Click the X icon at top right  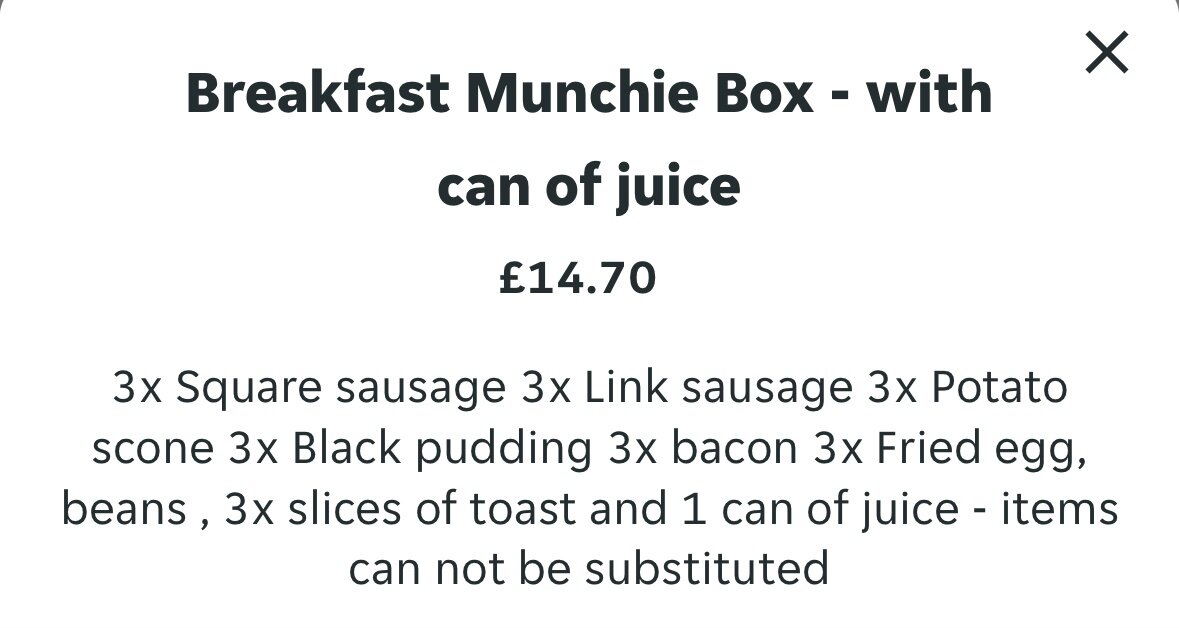pyautogui.click(x=1107, y=52)
